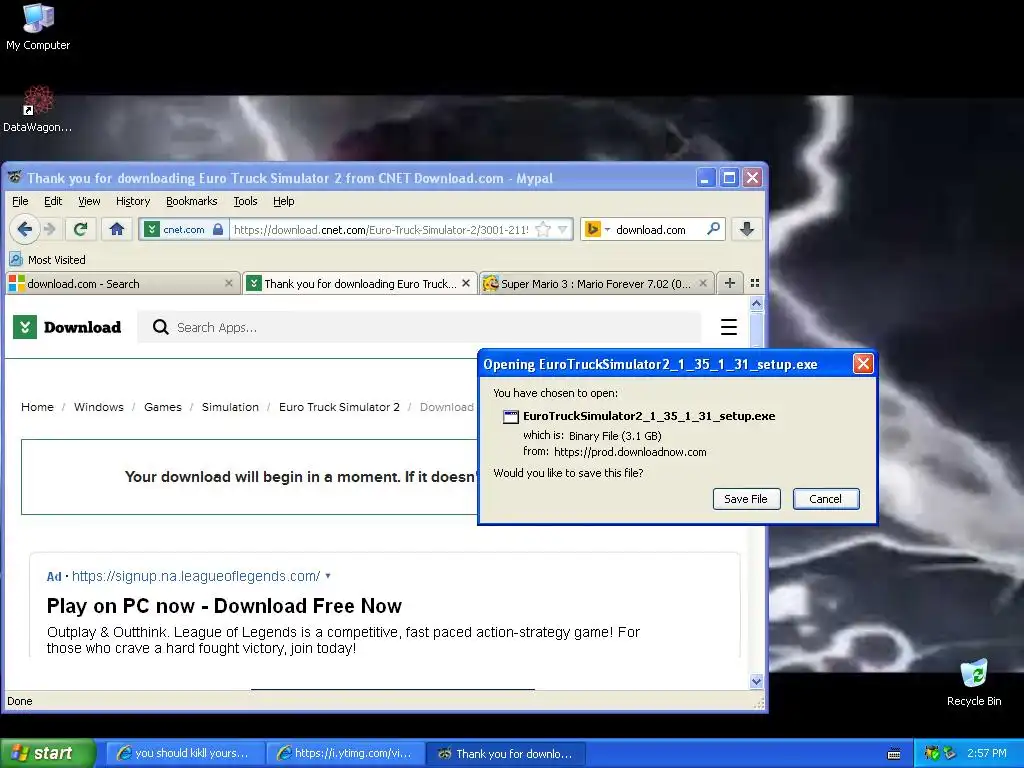
Task: Close the Super Mario 3 tab
Action: point(703,283)
